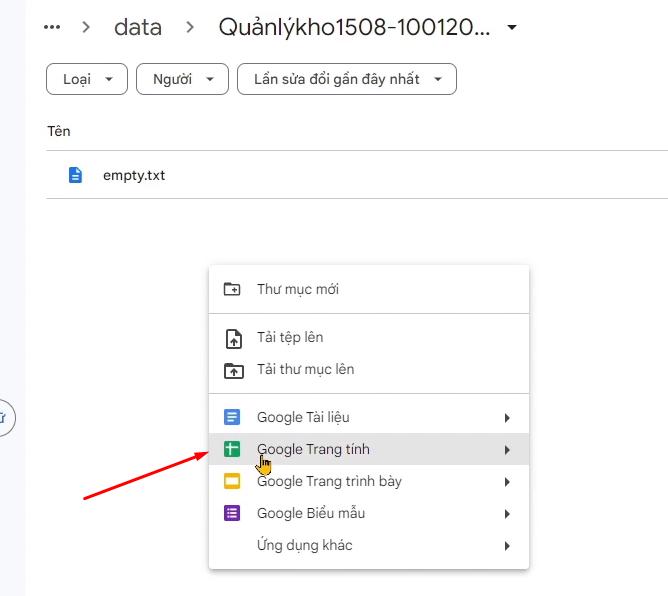Click the purple Google Biểu mẫu icon

point(232,514)
